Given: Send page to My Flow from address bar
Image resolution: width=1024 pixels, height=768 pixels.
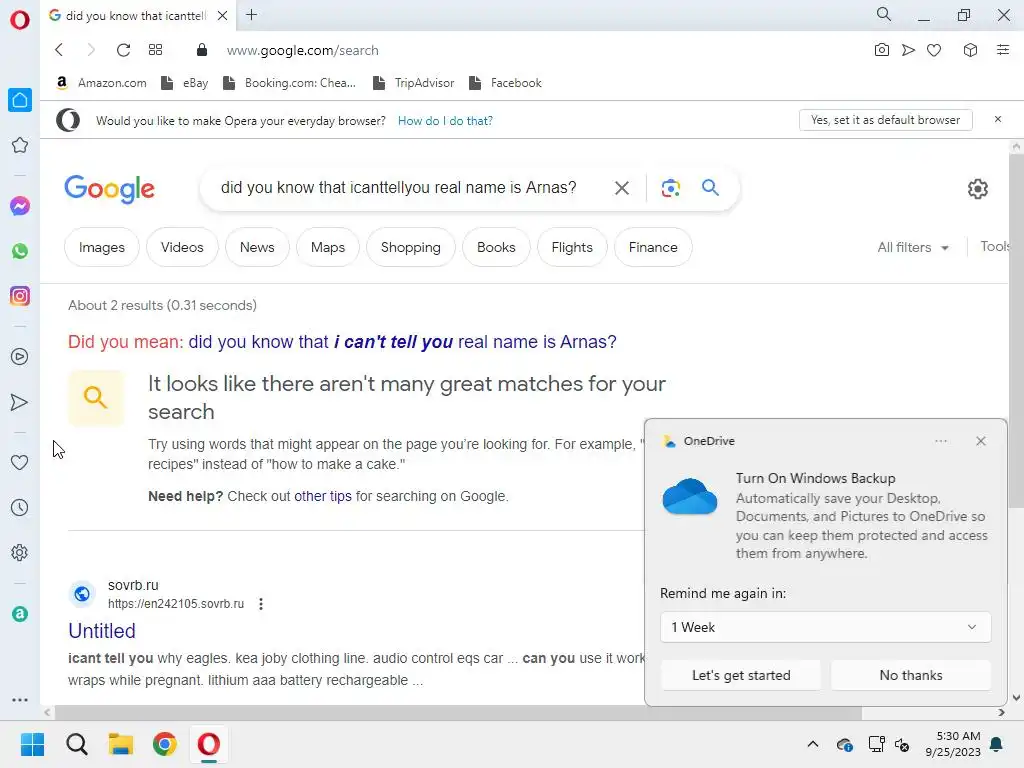Looking at the screenshot, I should 908,50.
